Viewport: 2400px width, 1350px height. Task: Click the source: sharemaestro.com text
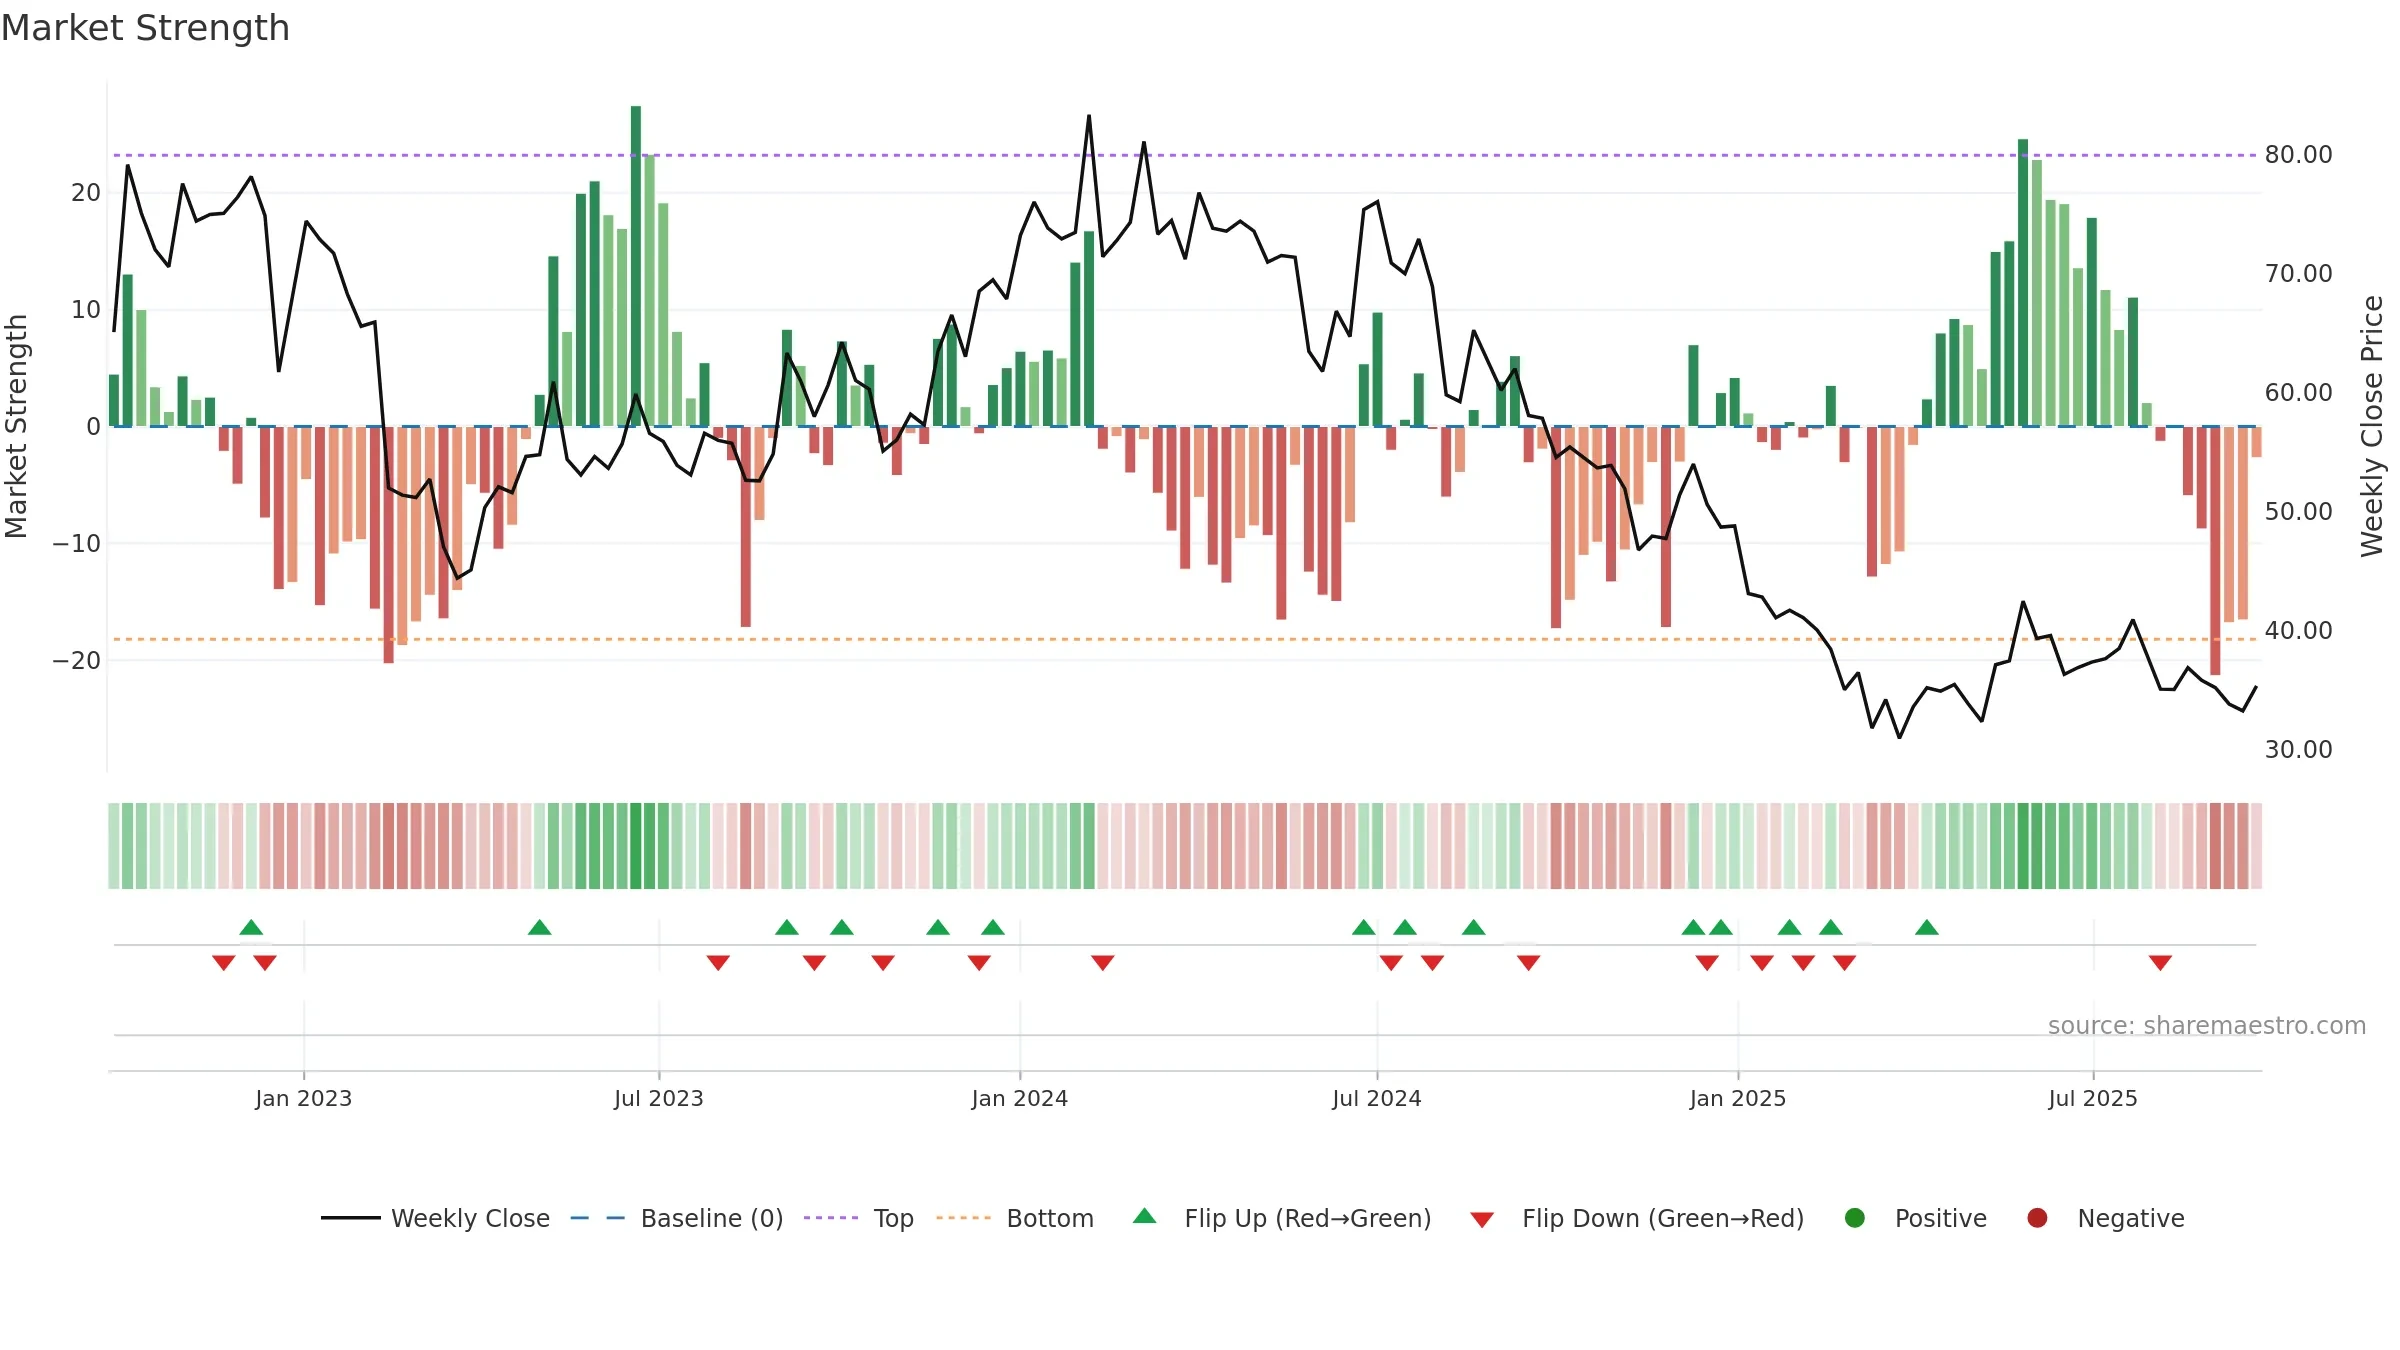[x=2207, y=1025]
